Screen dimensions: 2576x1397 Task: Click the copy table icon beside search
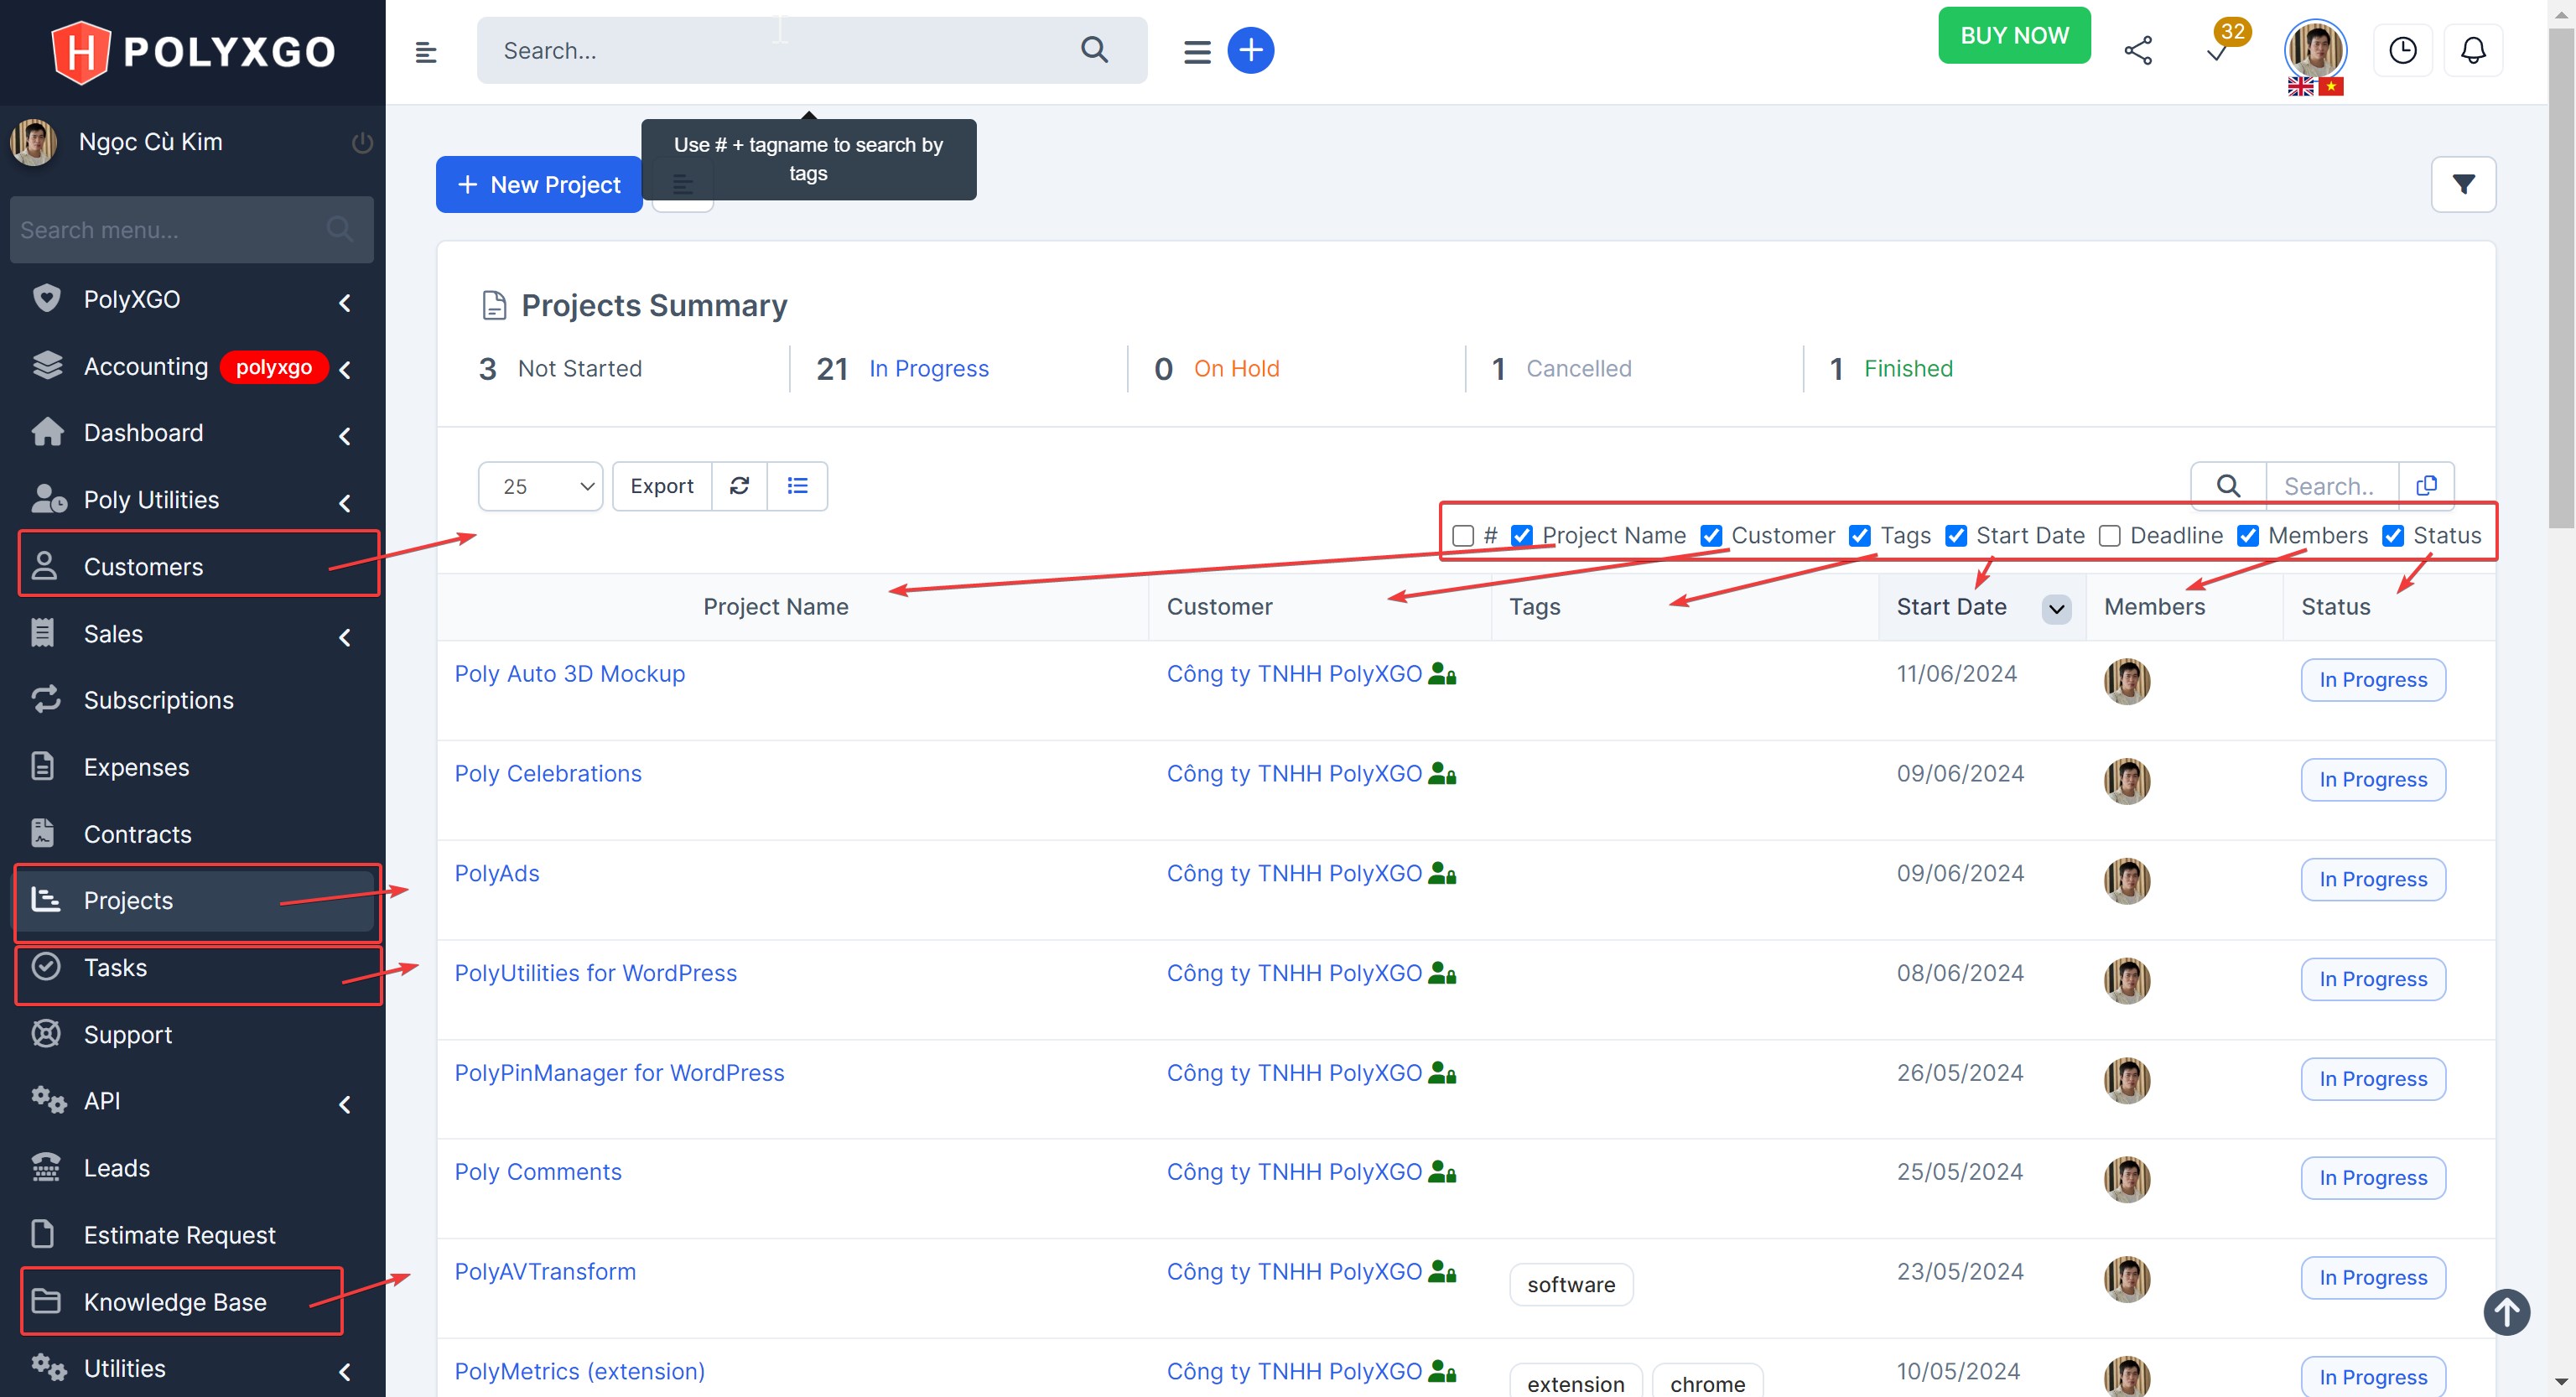(x=2426, y=485)
